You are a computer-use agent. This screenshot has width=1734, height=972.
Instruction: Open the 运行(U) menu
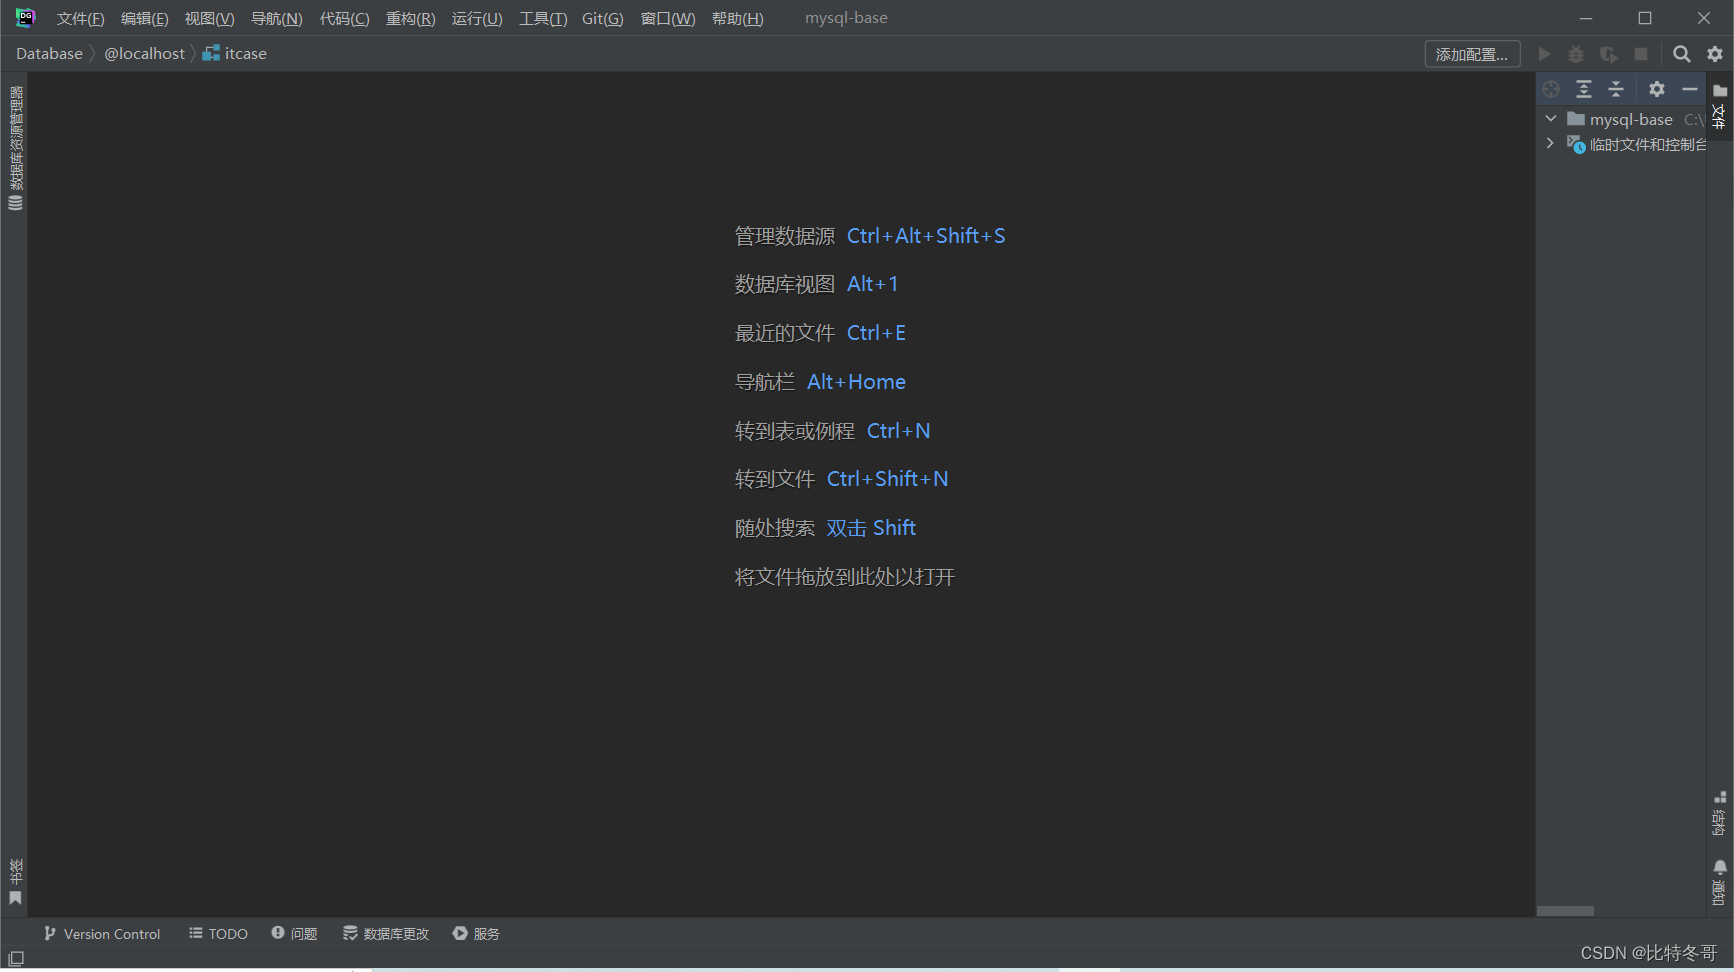476,19
